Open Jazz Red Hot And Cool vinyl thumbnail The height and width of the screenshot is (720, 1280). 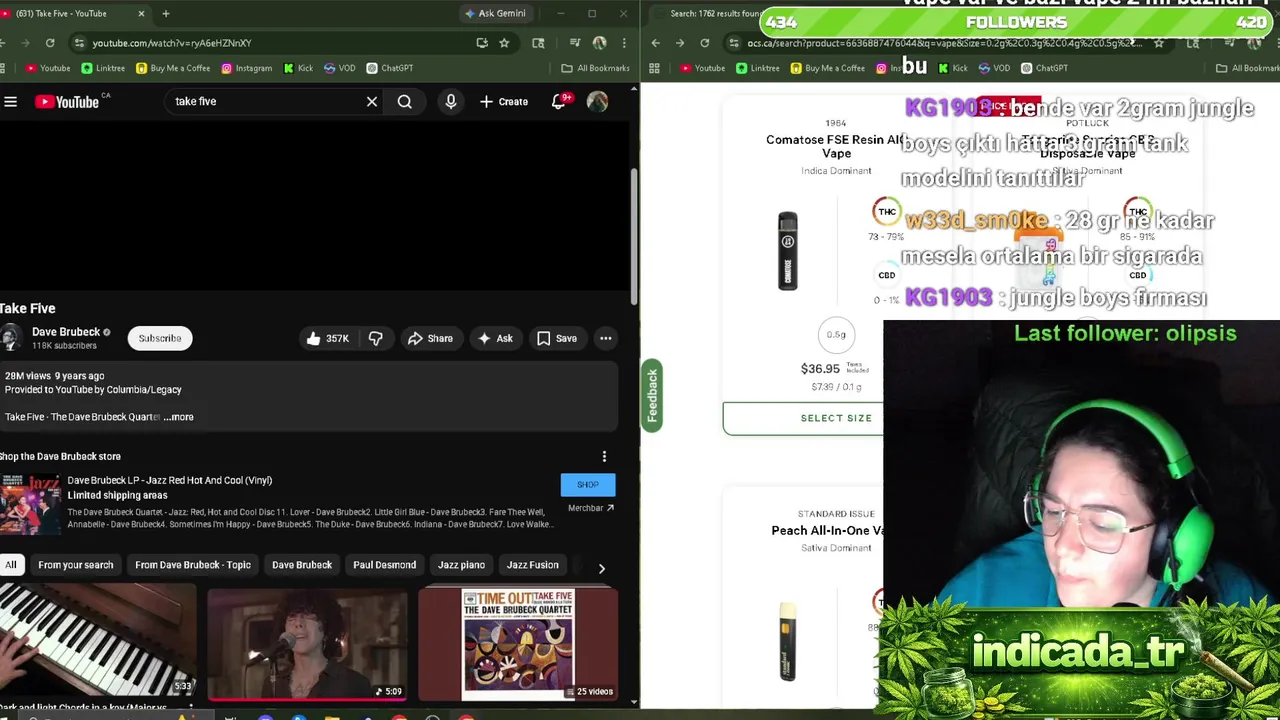click(30, 503)
